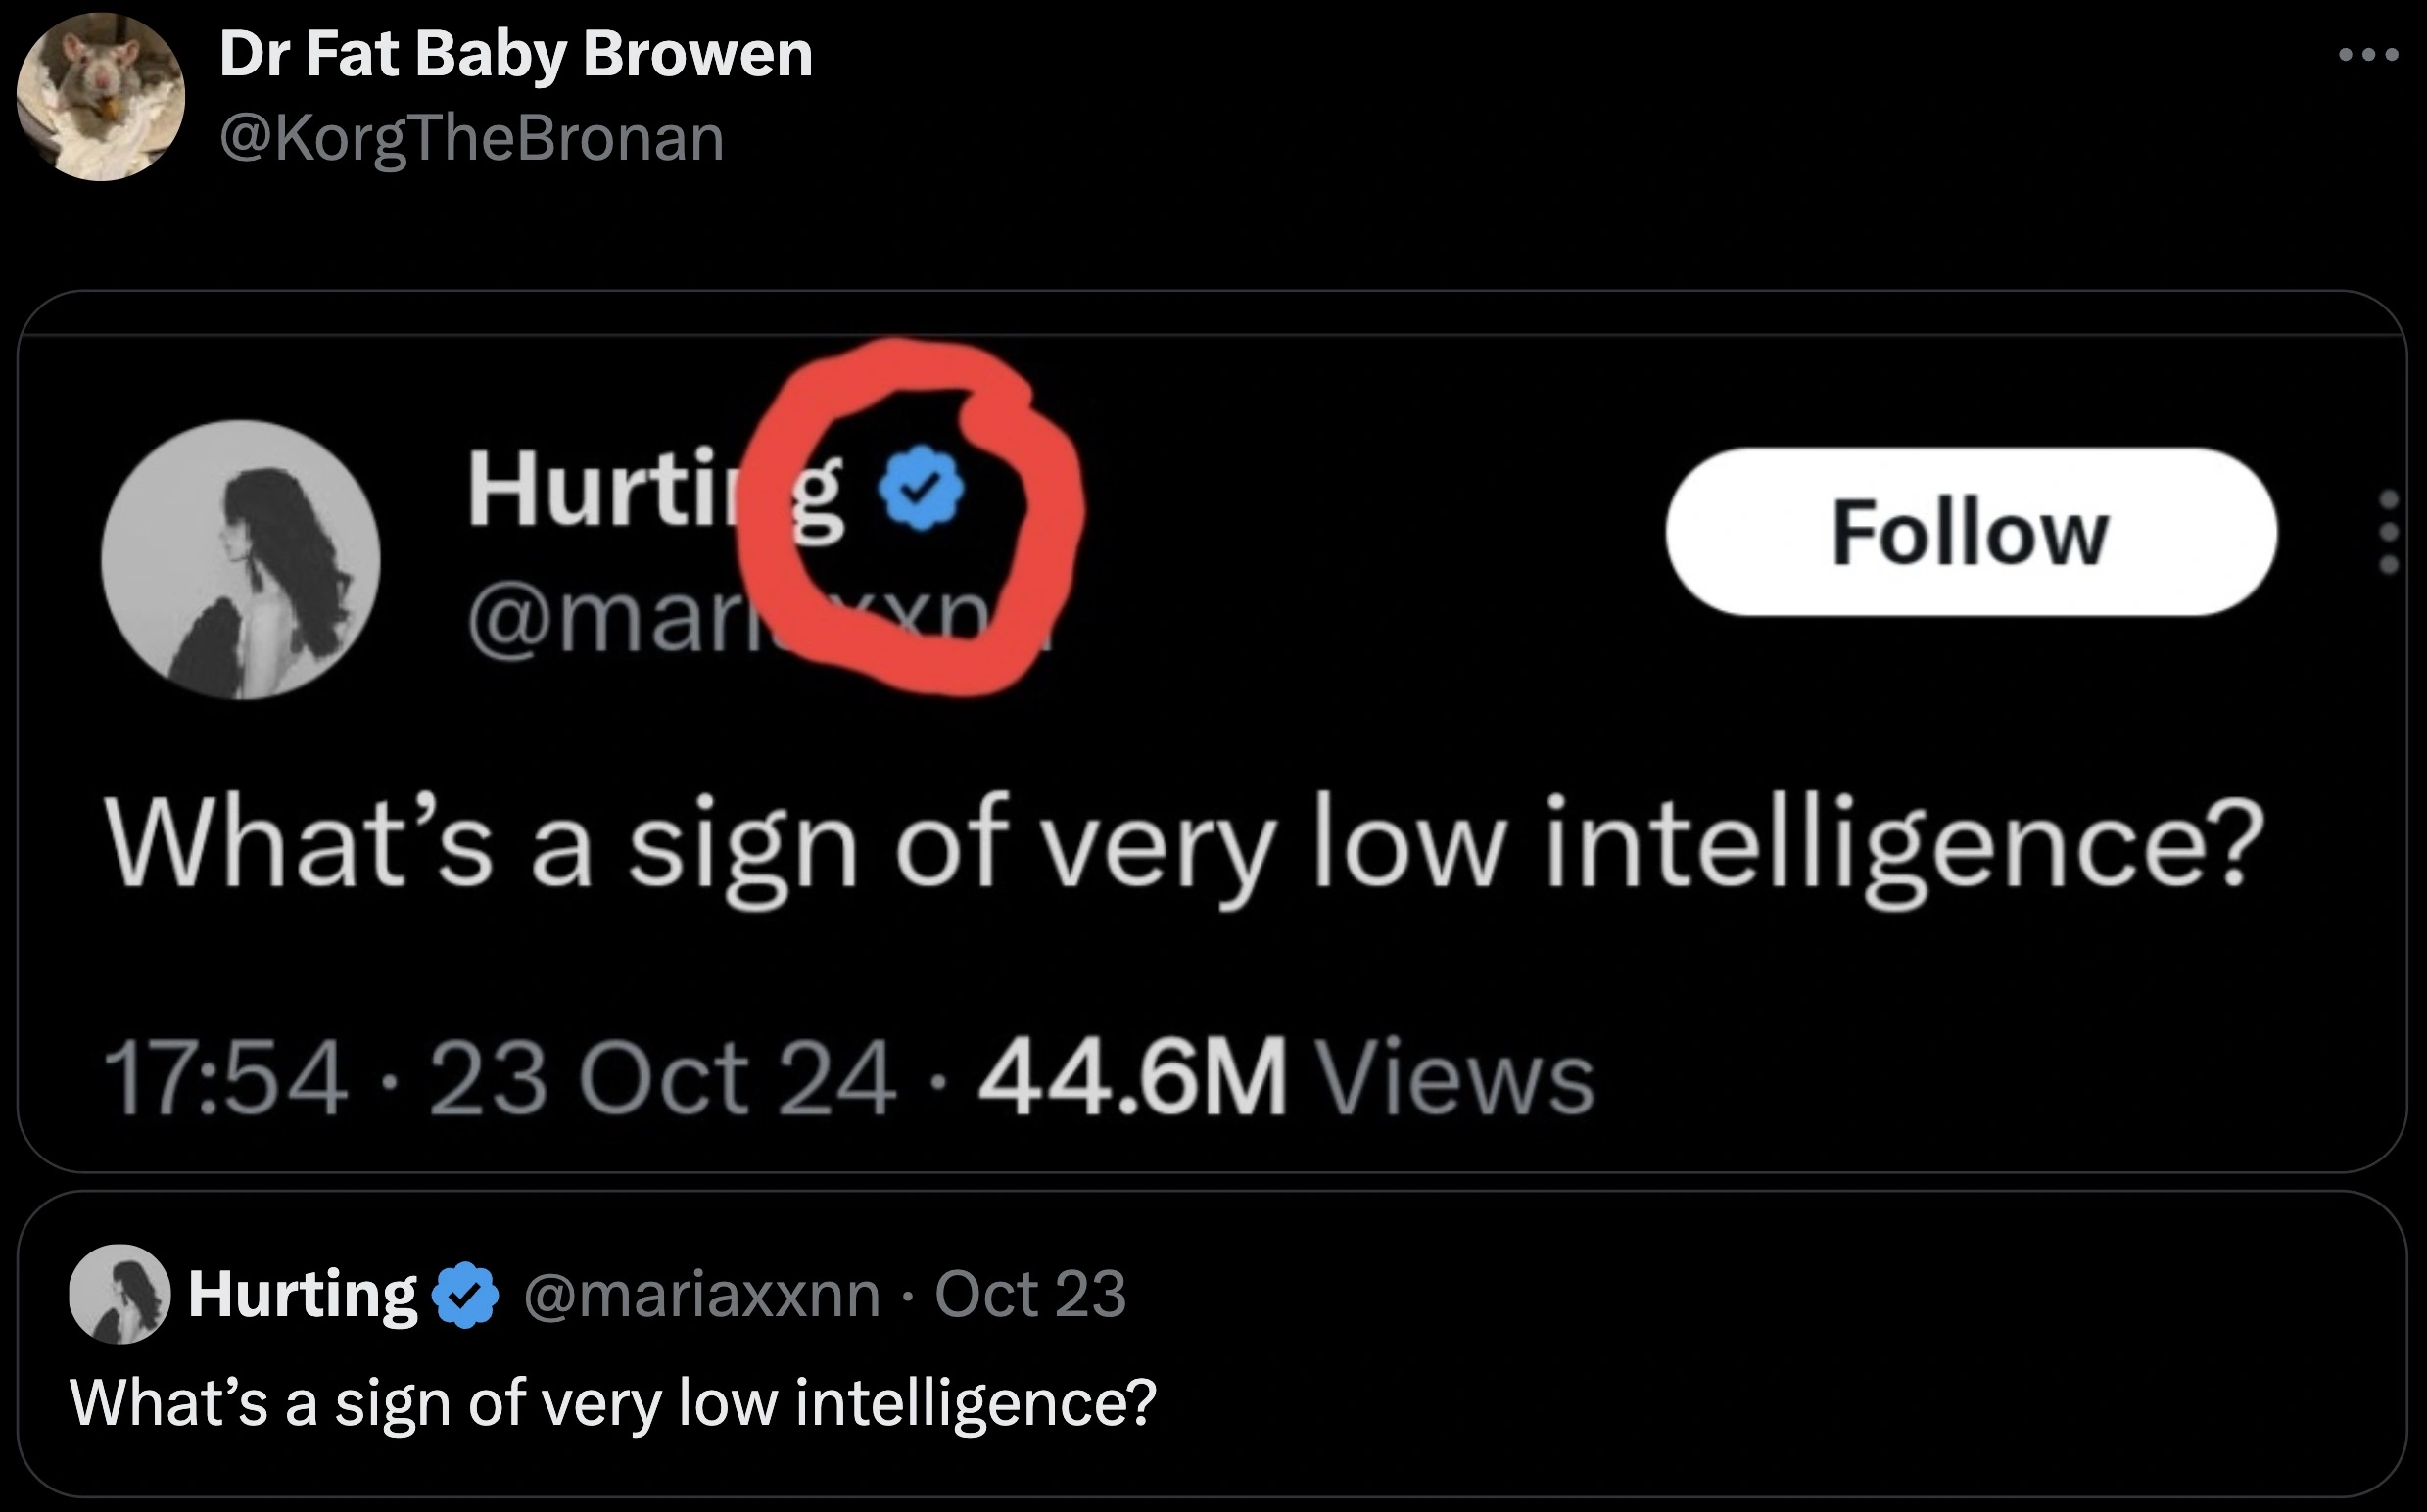Click the 17:54 timestamp in screenshot
The image size is (2427, 1512).
[226, 1078]
